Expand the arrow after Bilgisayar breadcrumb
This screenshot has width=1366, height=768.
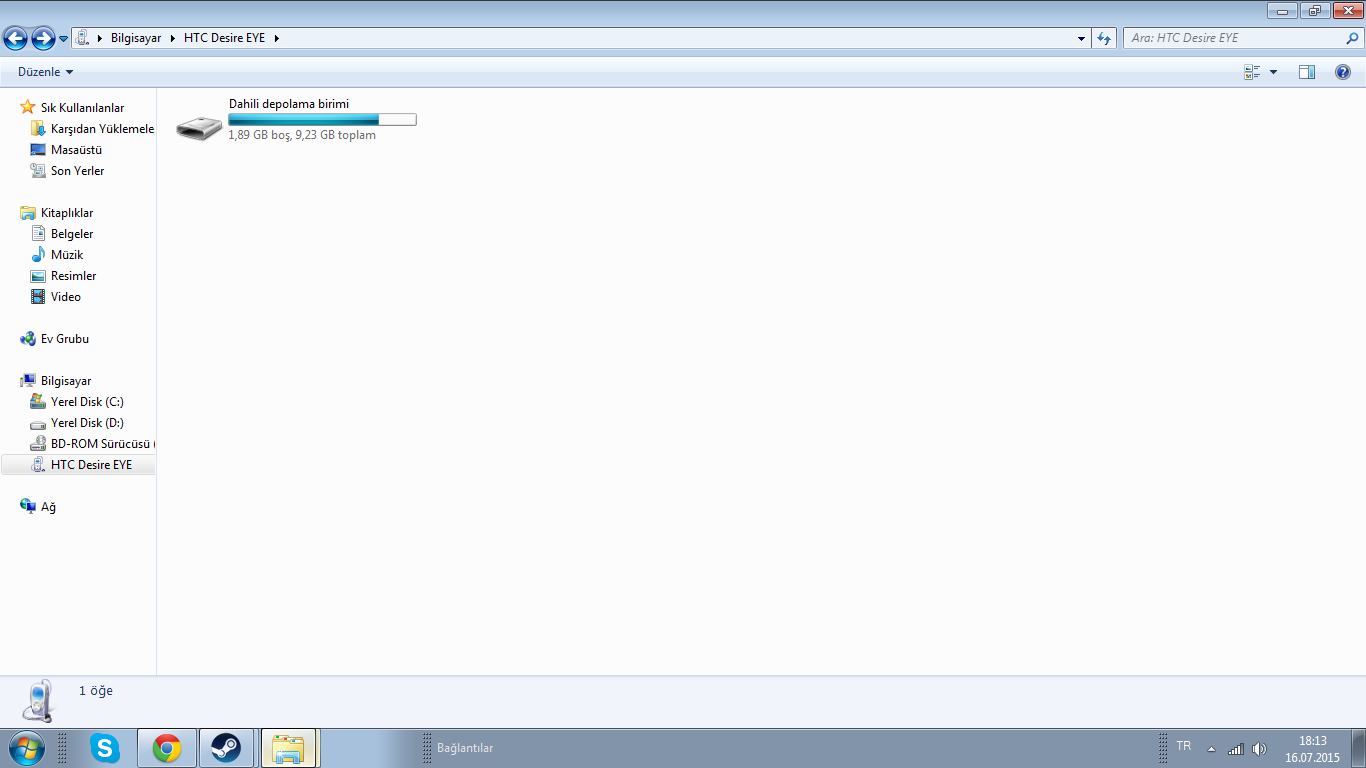click(172, 38)
